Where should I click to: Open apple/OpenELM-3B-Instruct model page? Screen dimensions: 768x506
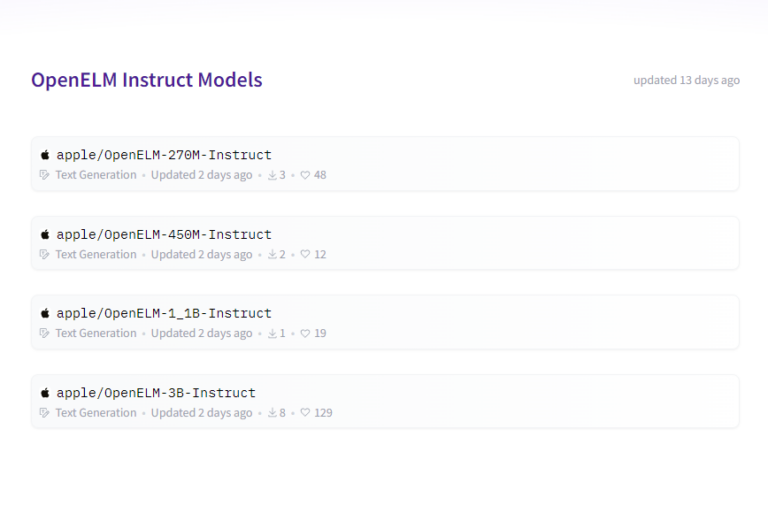(x=156, y=393)
